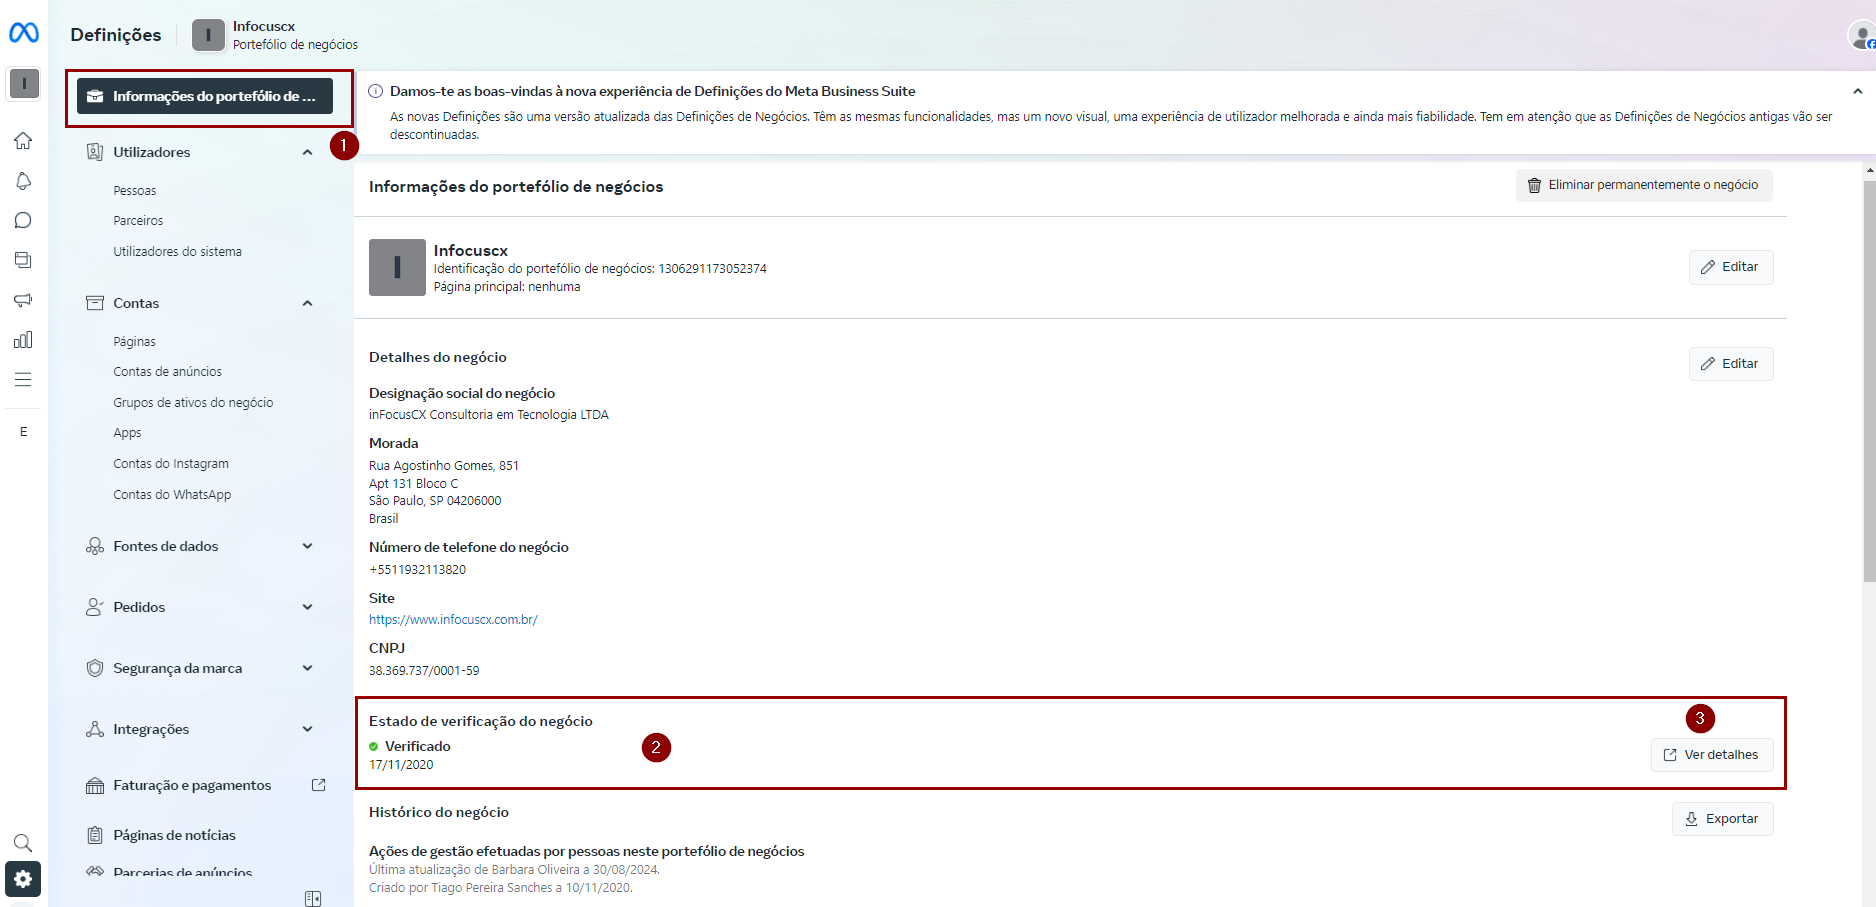Click the search magnifier icon
This screenshot has height=907, width=1876.
click(x=23, y=843)
